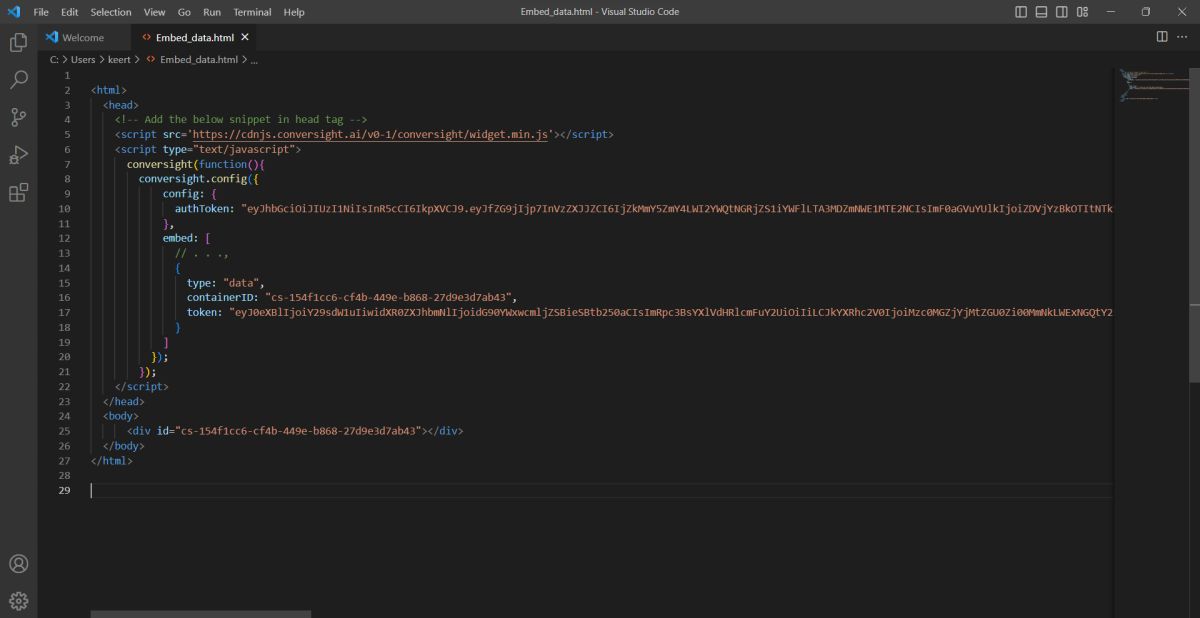Click the HTML comment on line 4
Screen dimensions: 1200x618
241,119
